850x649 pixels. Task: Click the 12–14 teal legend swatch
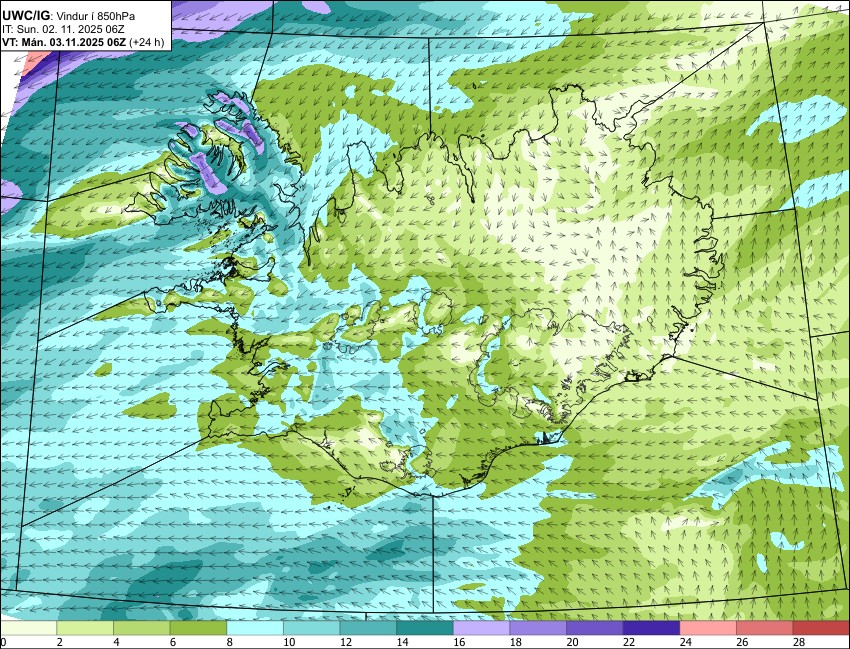(368, 628)
